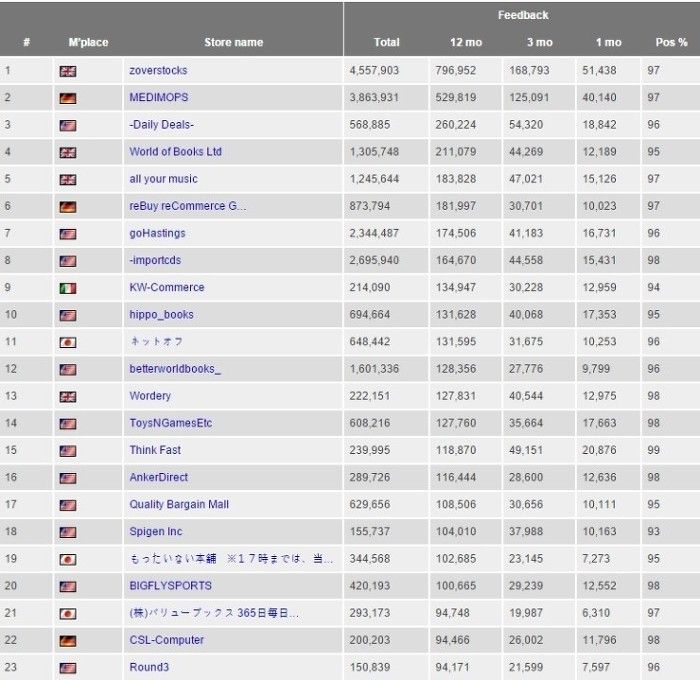This screenshot has height=680, width=700.
Task: Select the 12 mo value 529,819
Action: point(456,97)
